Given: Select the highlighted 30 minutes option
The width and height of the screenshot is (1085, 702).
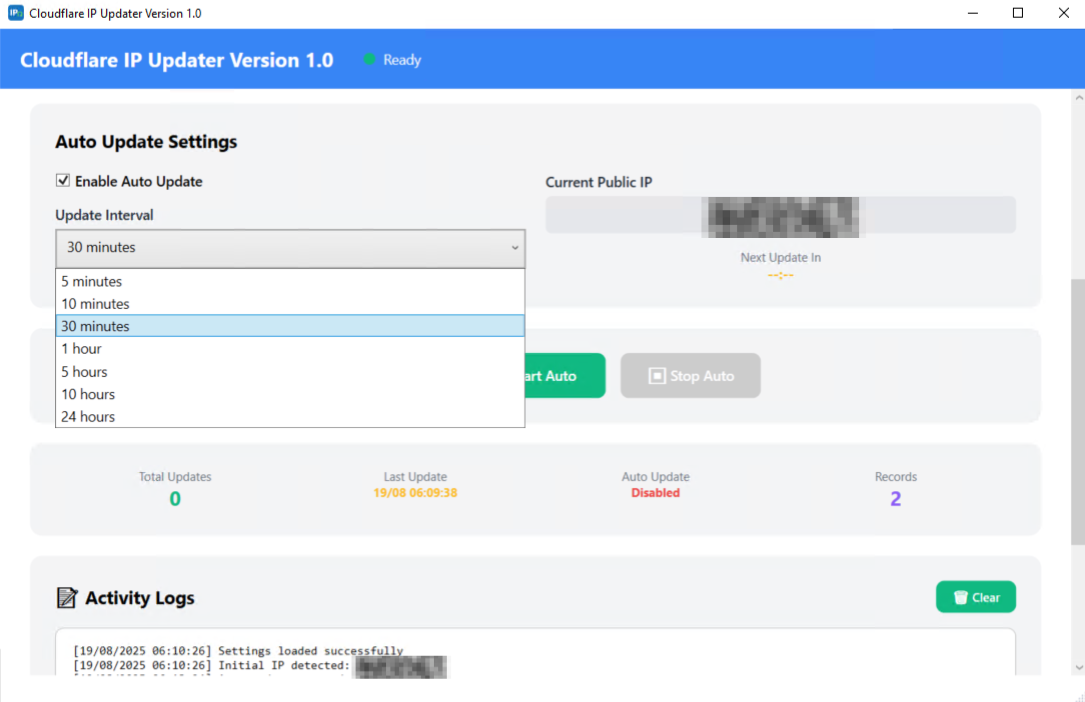Looking at the screenshot, I should 290,326.
